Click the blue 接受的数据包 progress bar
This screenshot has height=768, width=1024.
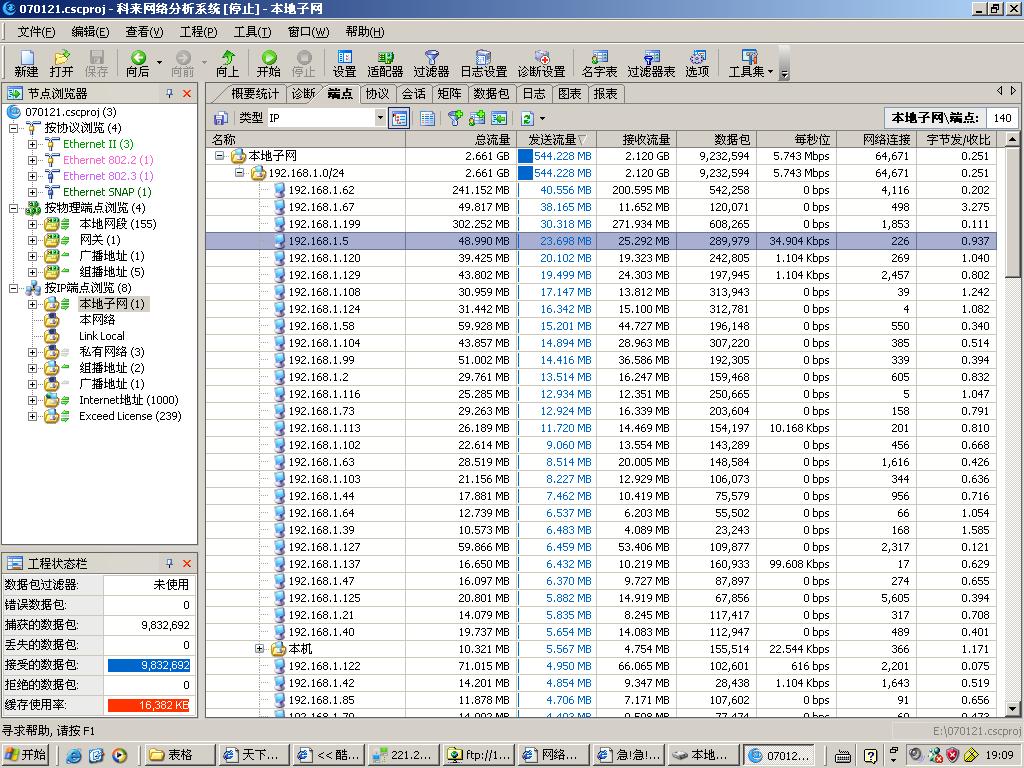click(x=149, y=665)
